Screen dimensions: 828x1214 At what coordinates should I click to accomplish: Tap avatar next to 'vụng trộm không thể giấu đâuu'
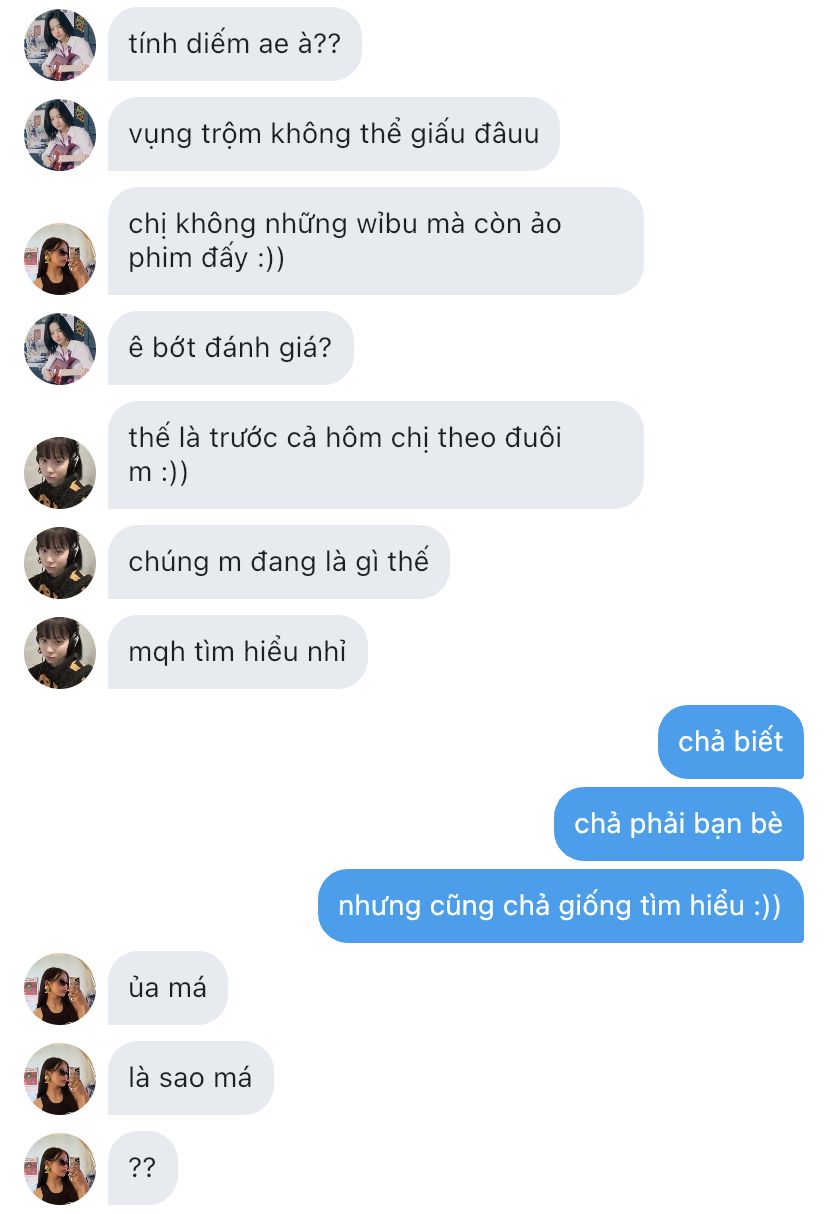click(59, 135)
